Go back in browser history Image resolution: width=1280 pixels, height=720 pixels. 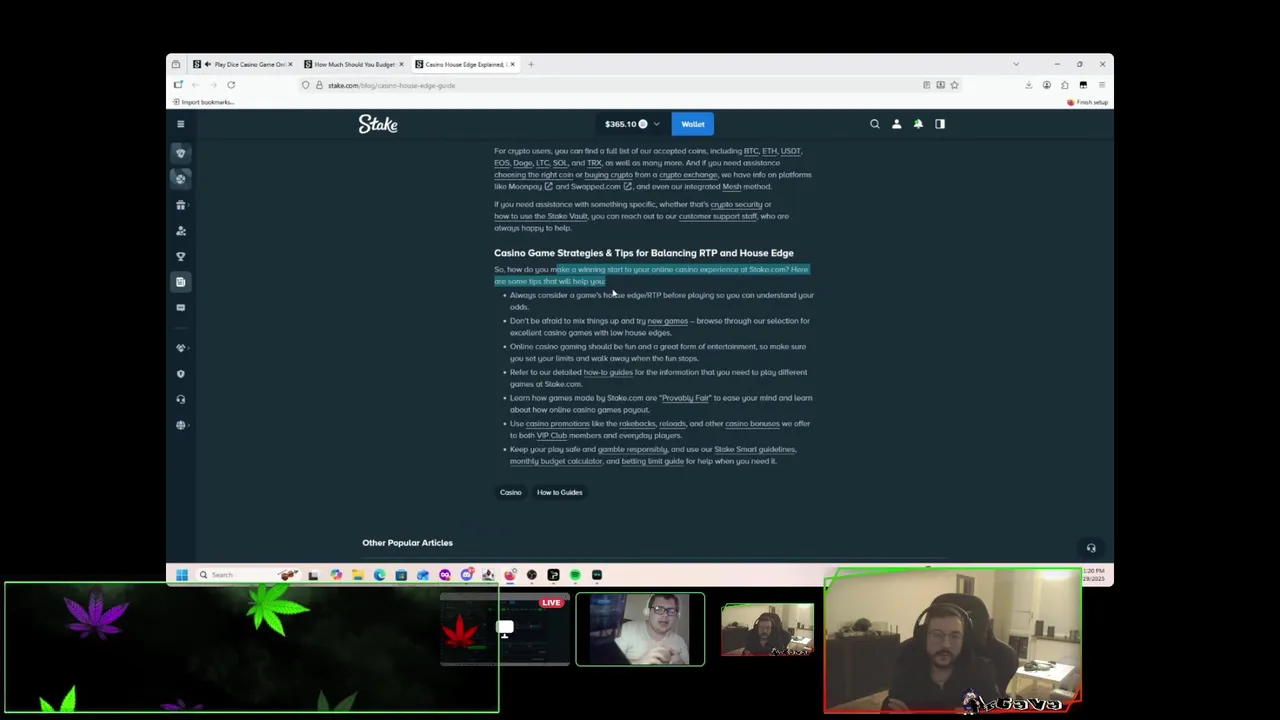(x=195, y=85)
